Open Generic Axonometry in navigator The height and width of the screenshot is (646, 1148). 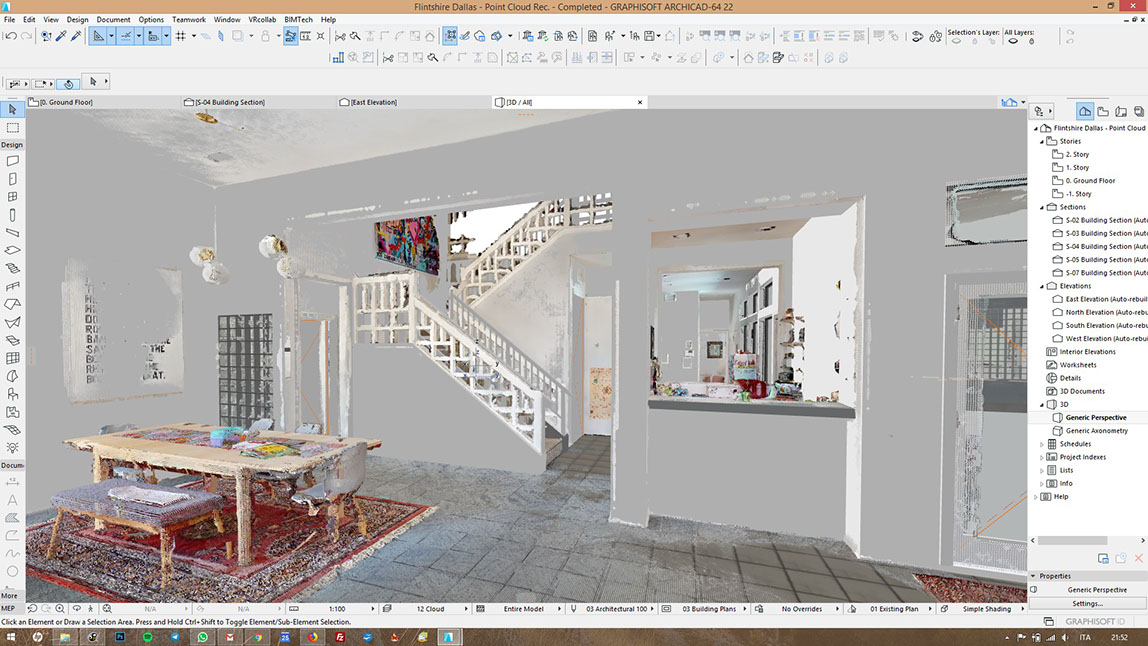click(x=1096, y=431)
